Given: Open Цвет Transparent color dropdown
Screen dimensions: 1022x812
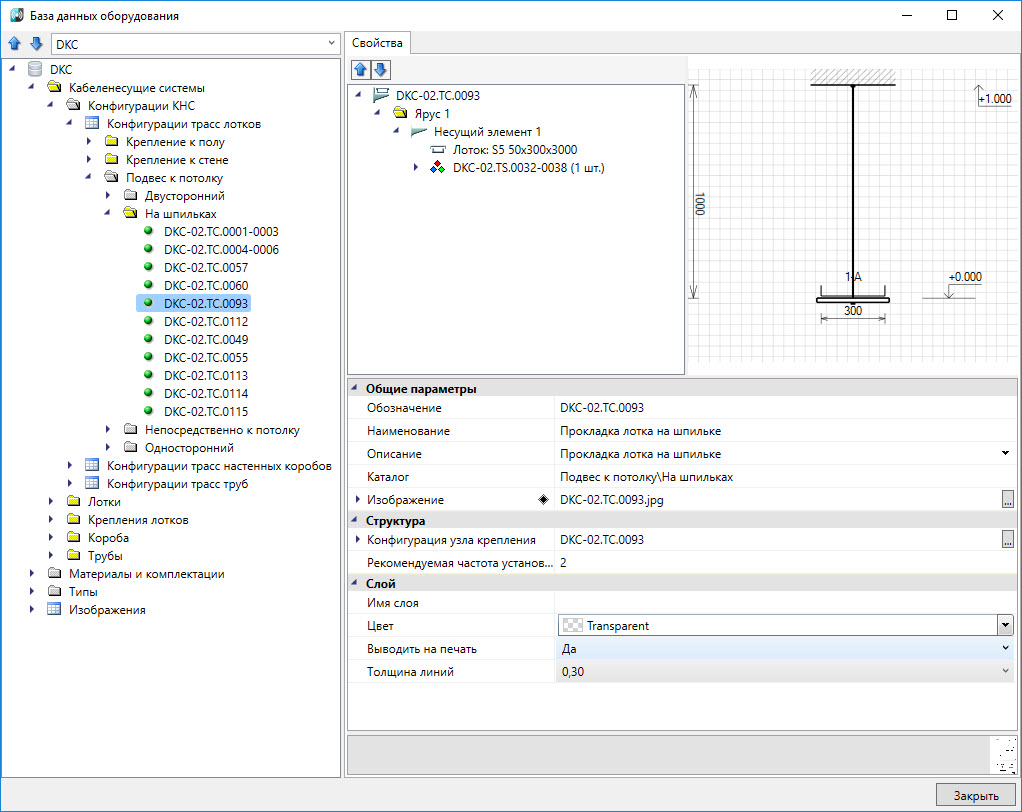Looking at the screenshot, I should [x=1005, y=626].
